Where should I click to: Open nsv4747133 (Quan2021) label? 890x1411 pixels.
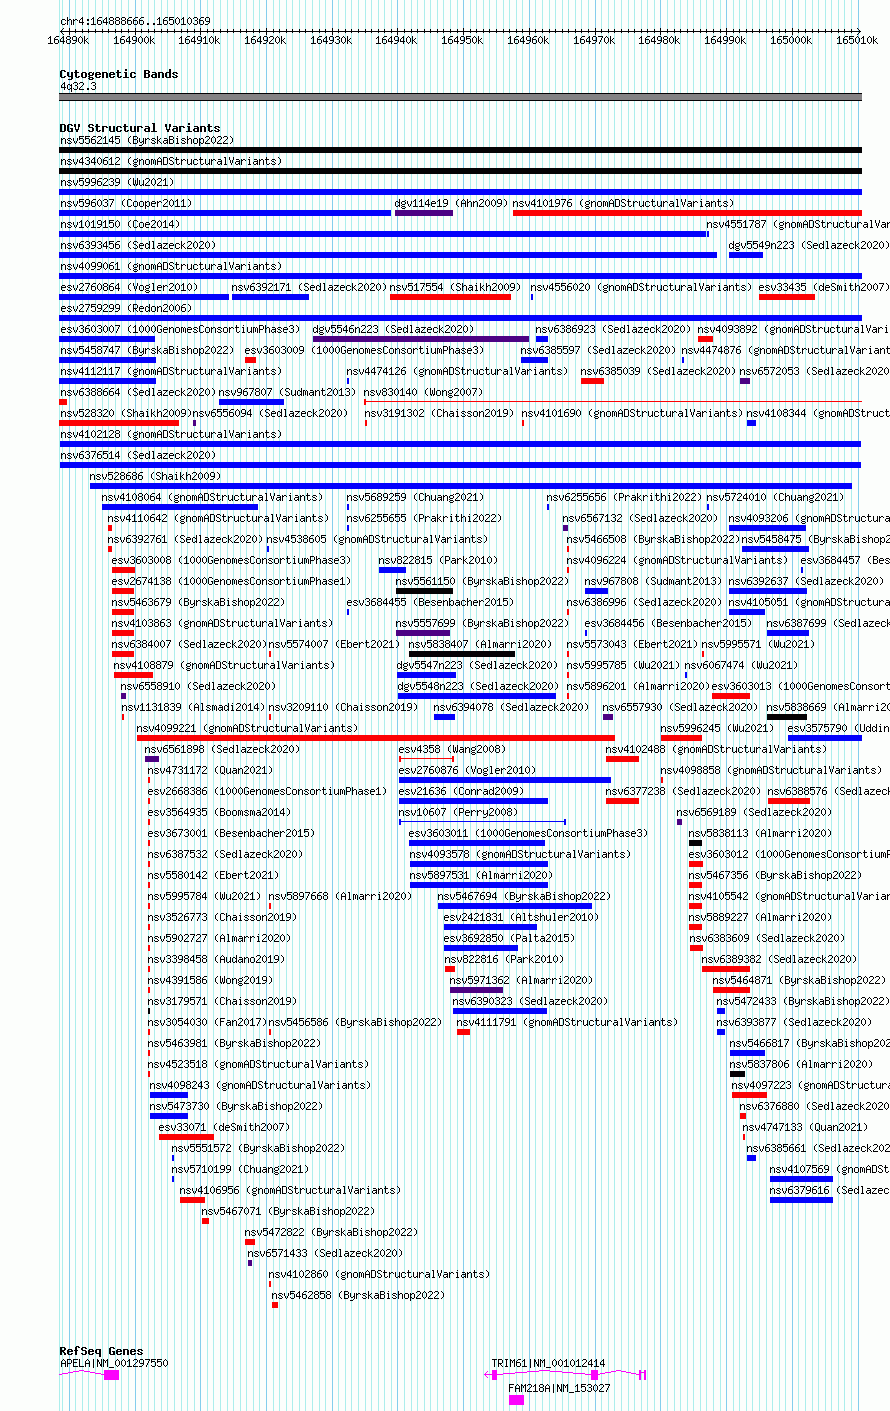point(807,1127)
